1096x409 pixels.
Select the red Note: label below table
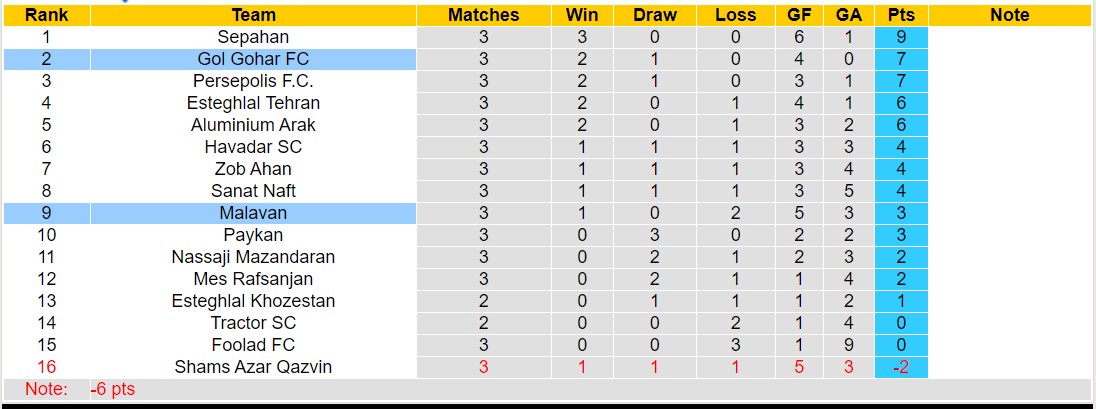point(46,389)
